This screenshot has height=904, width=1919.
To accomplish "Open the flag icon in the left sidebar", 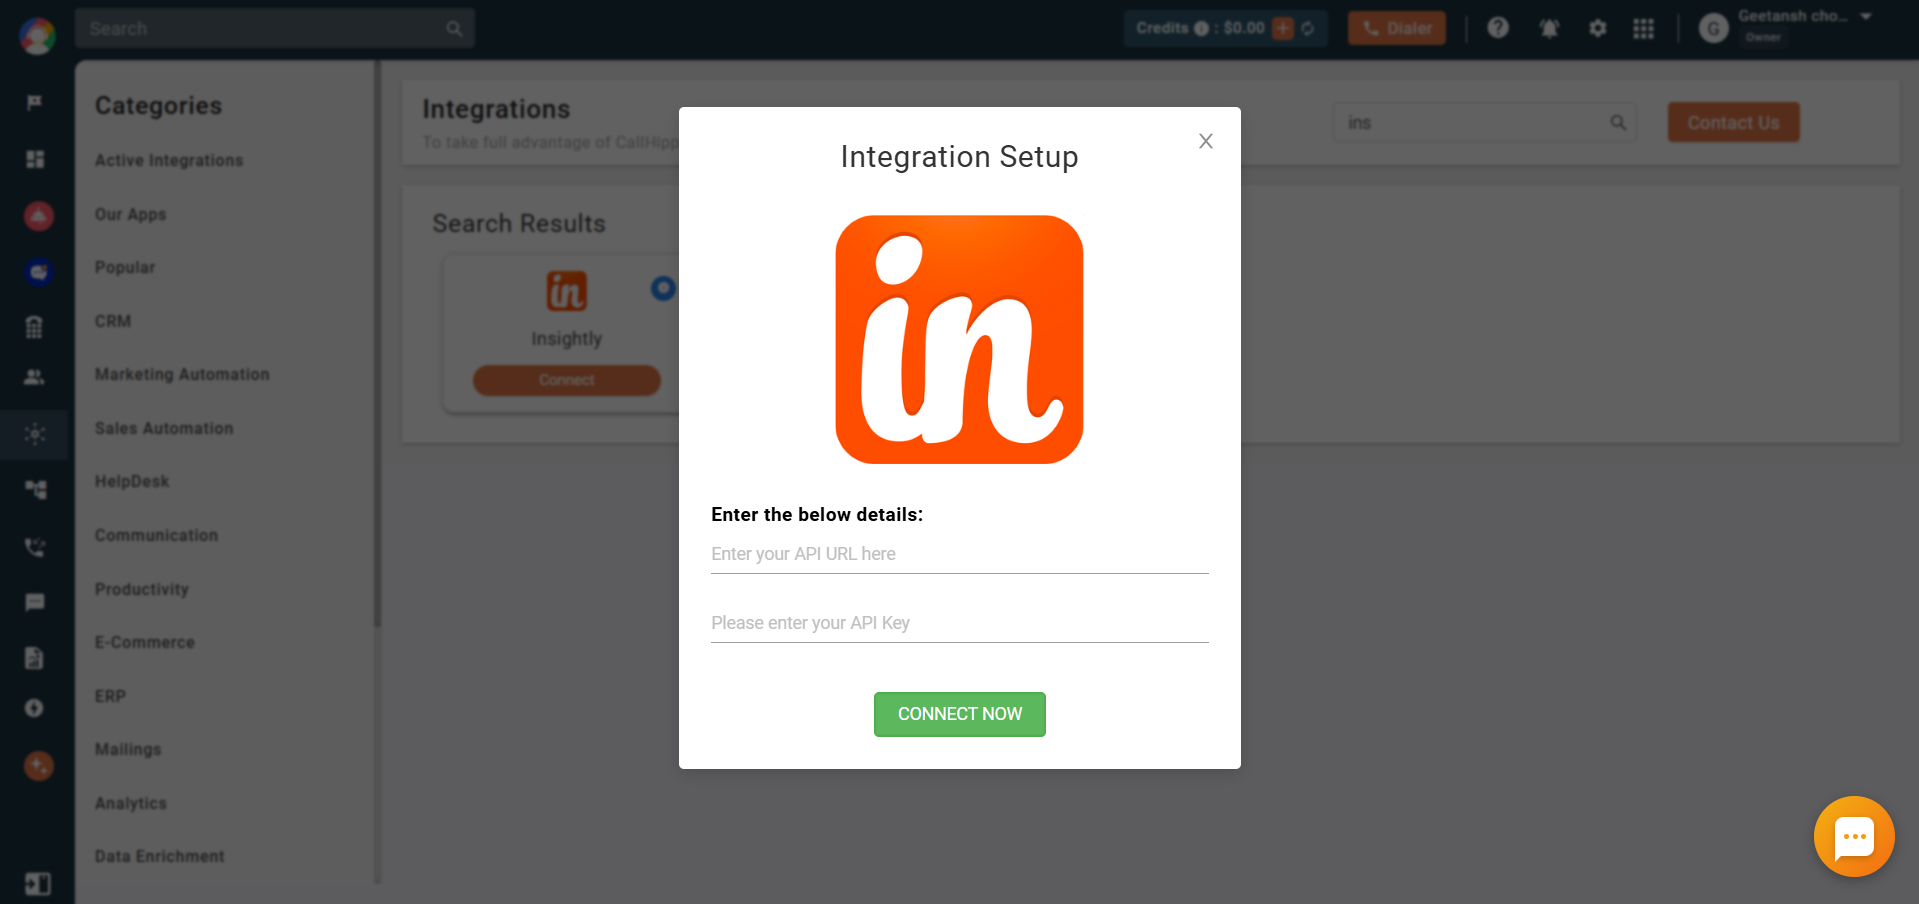I will coord(35,103).
